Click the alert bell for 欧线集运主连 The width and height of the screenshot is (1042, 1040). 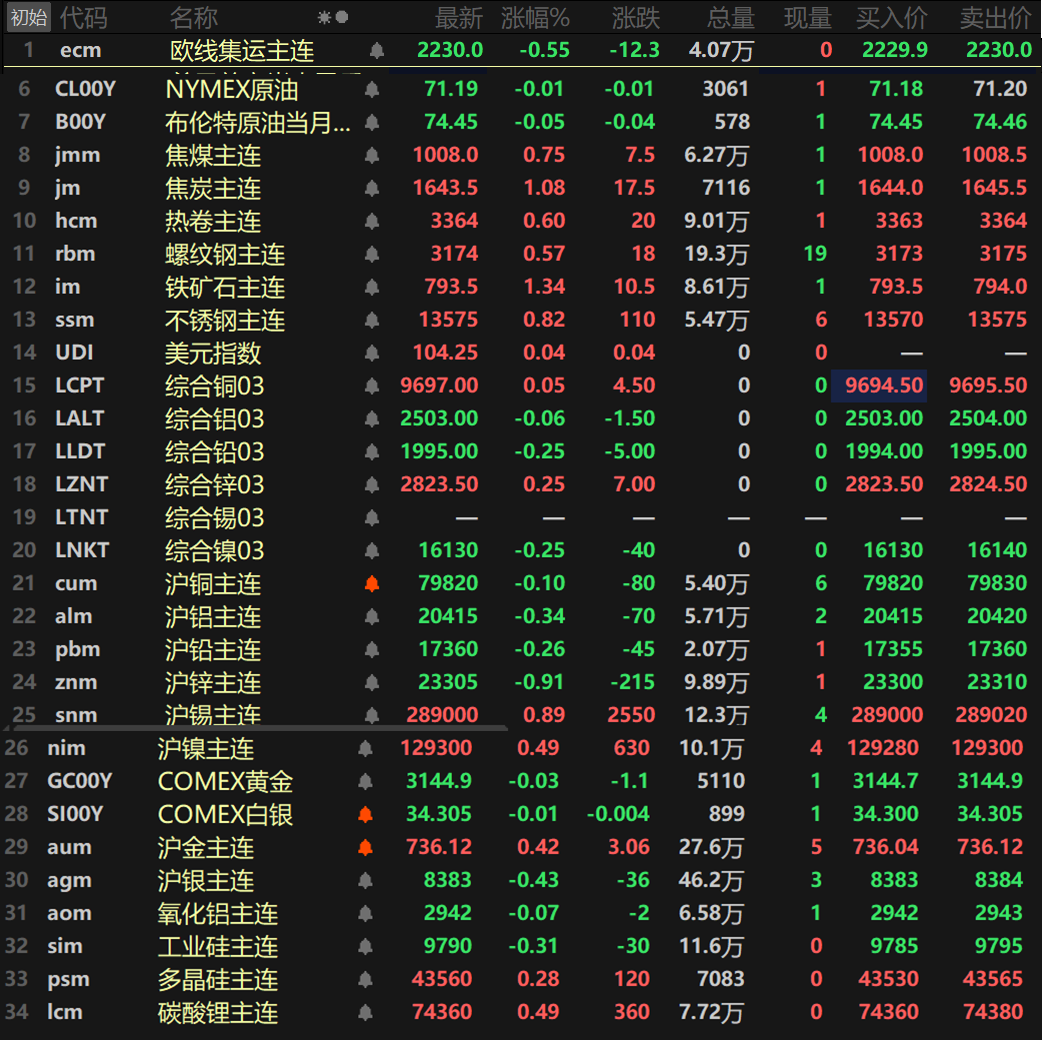click(376, 50)
